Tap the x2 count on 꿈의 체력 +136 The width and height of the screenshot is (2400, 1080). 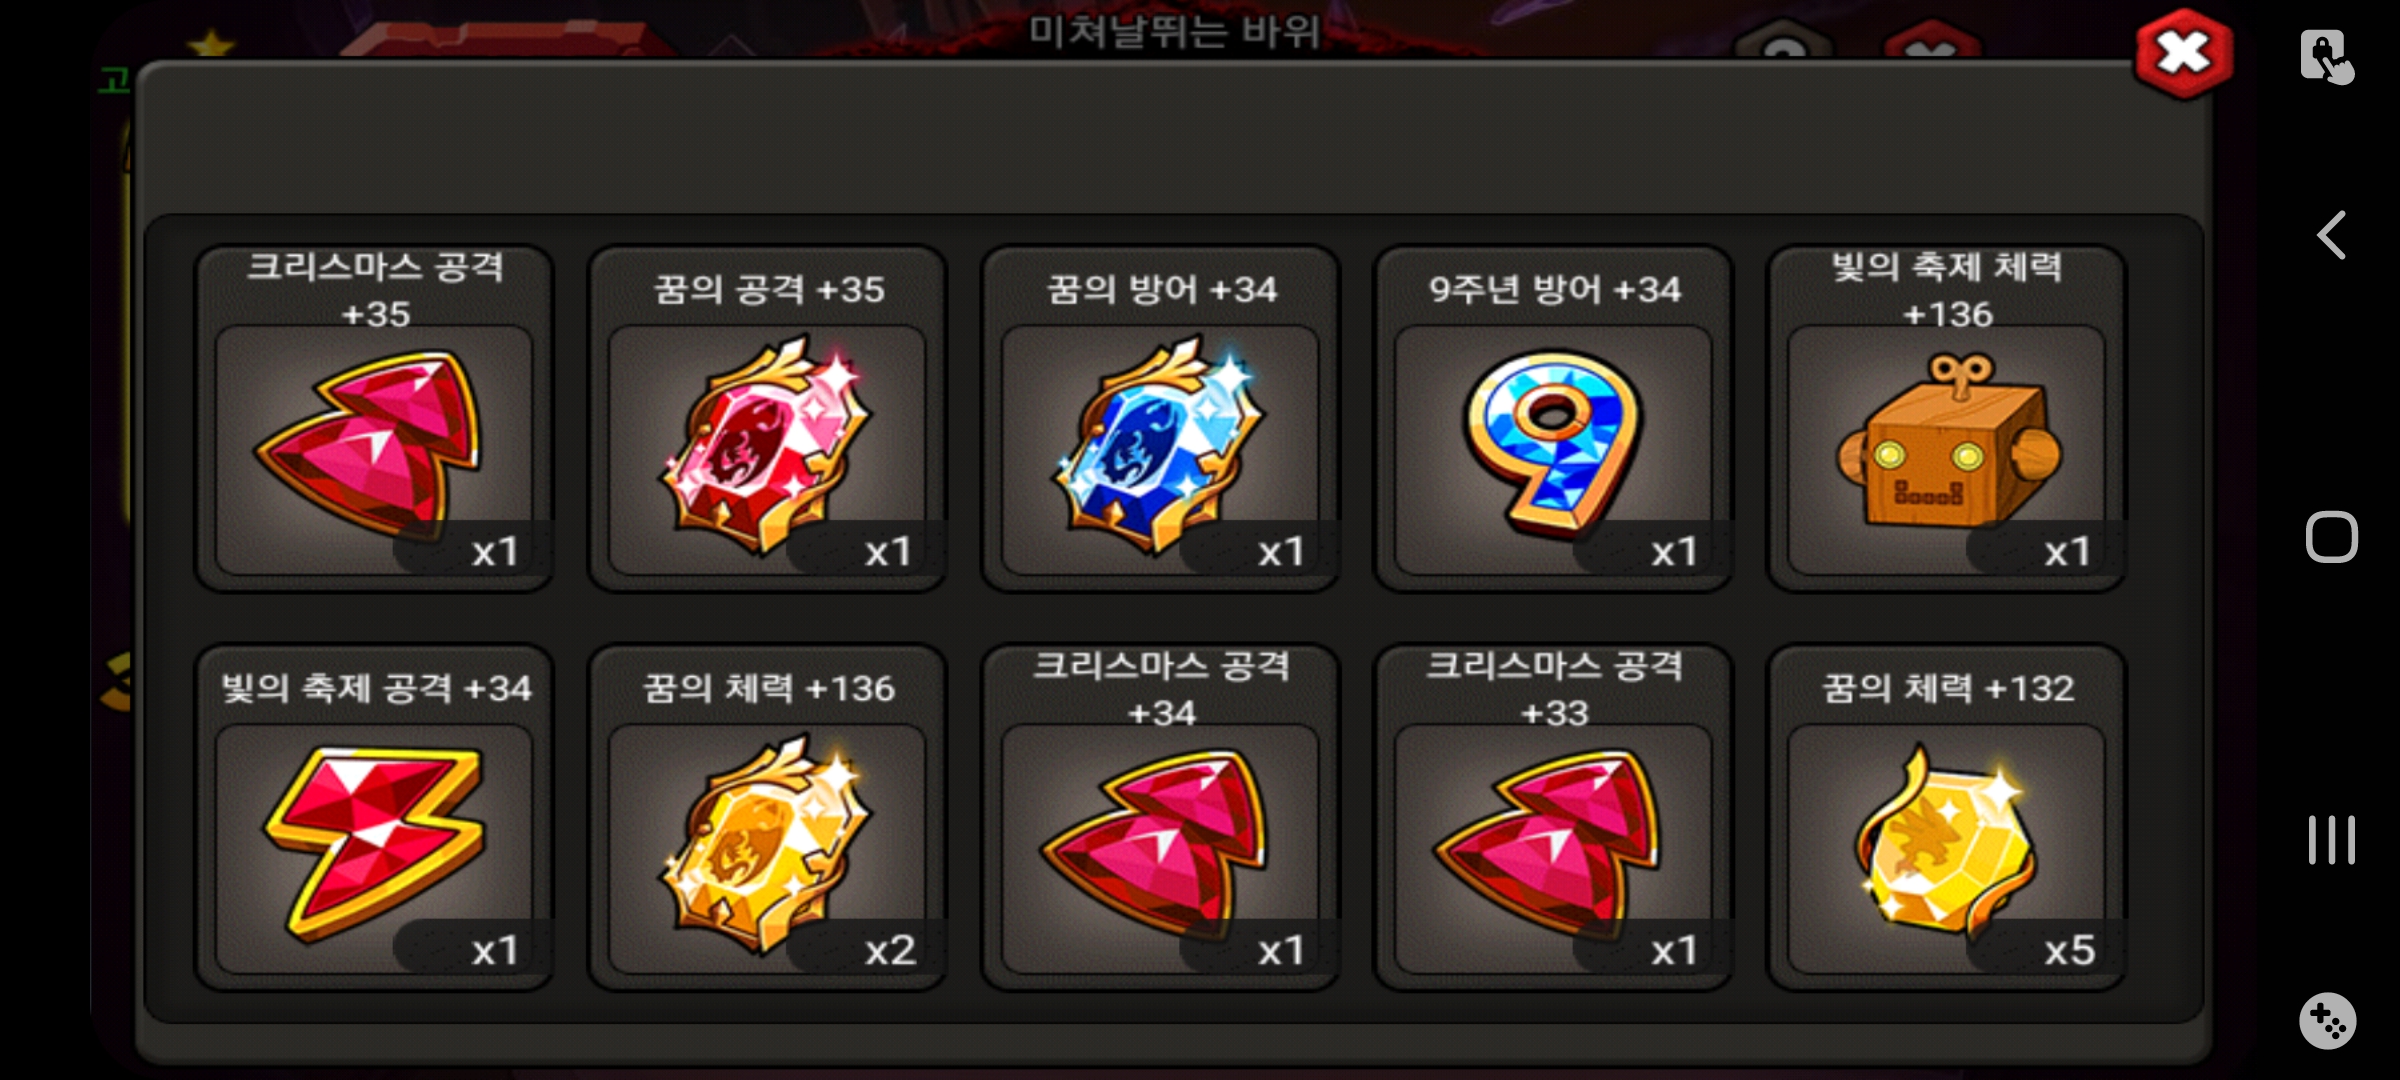(890, 950)
